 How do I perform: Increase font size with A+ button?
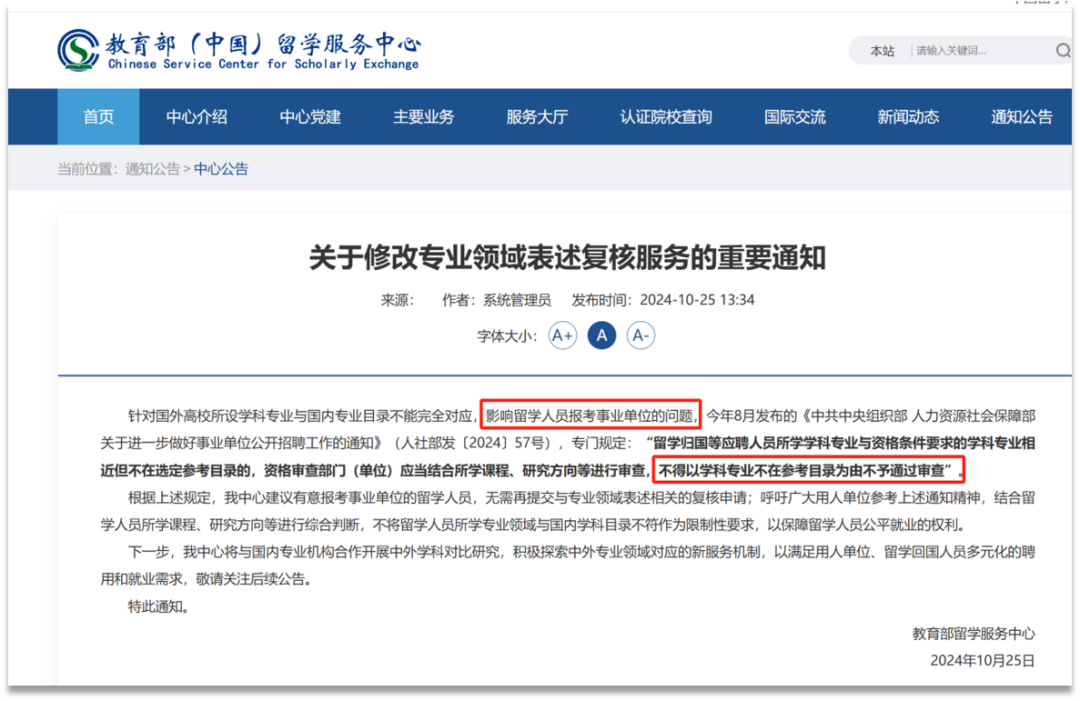[563, 336]
